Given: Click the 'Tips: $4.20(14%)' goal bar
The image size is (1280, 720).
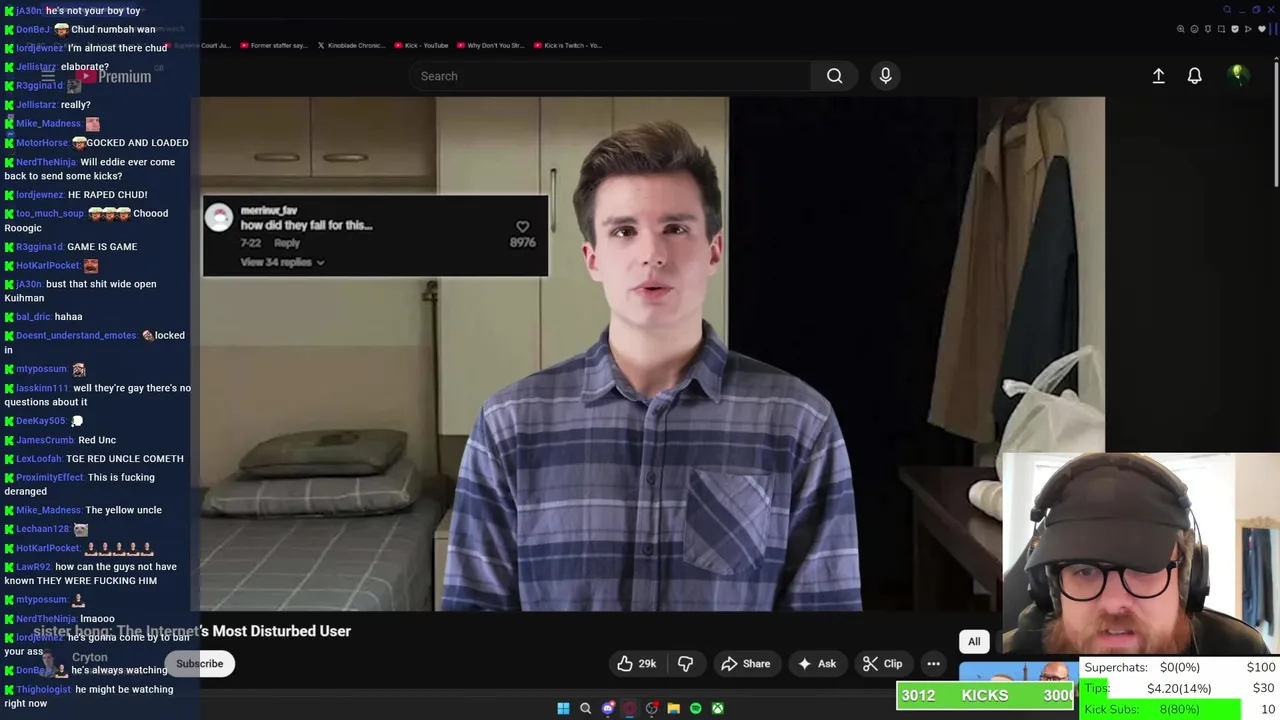Looking at the screenshot, I should coord(1179,688).
